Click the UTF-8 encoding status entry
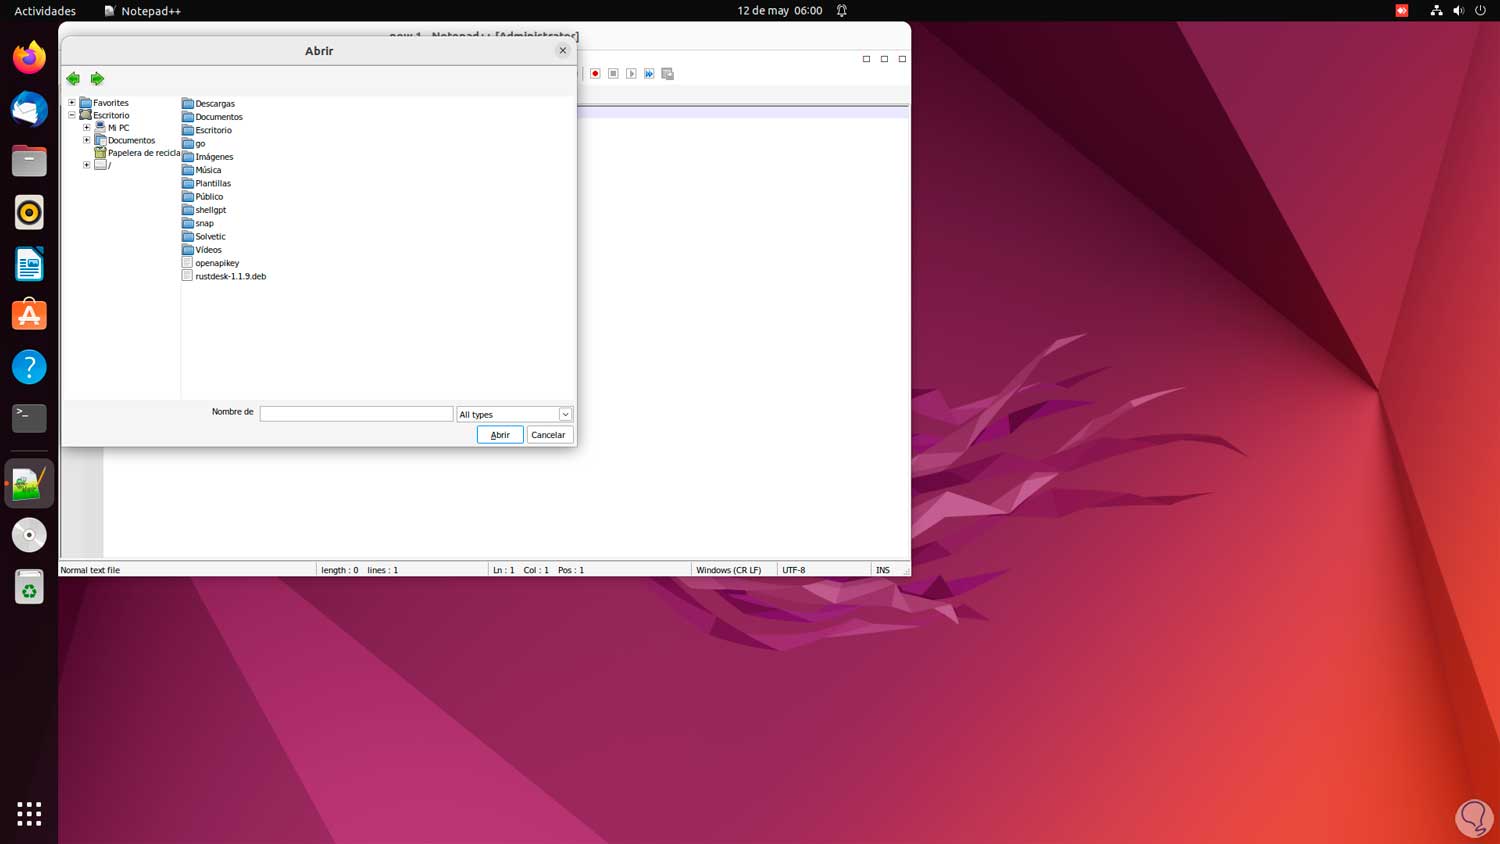This screenshot has height=844, width=1500. (794, 570)
